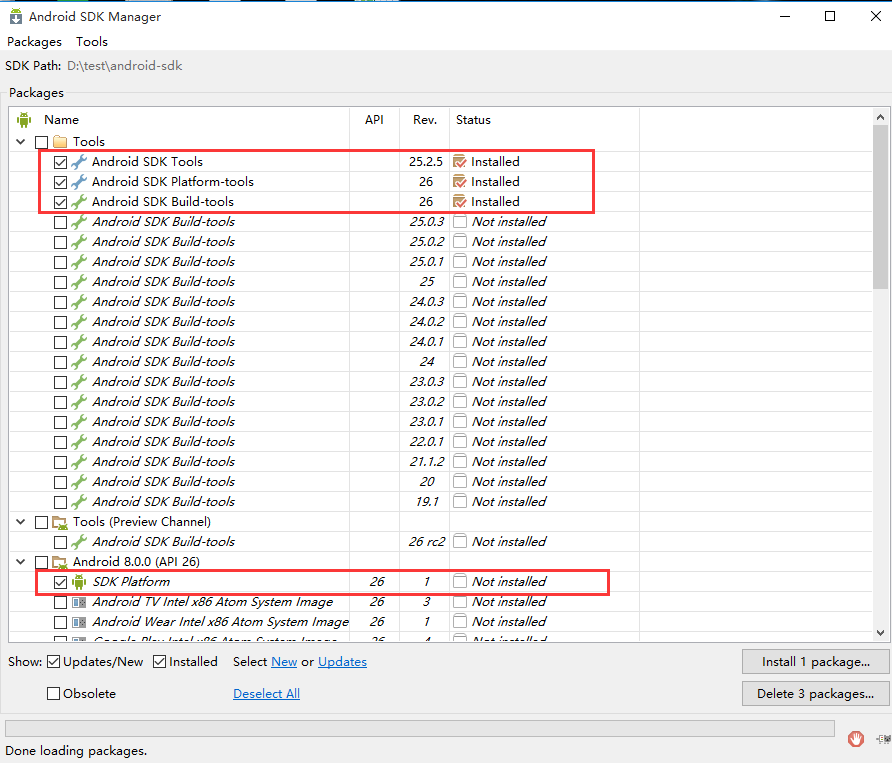Click the Rev. column header
Viewport: 892px width, 763px height.
pos(424,119)
